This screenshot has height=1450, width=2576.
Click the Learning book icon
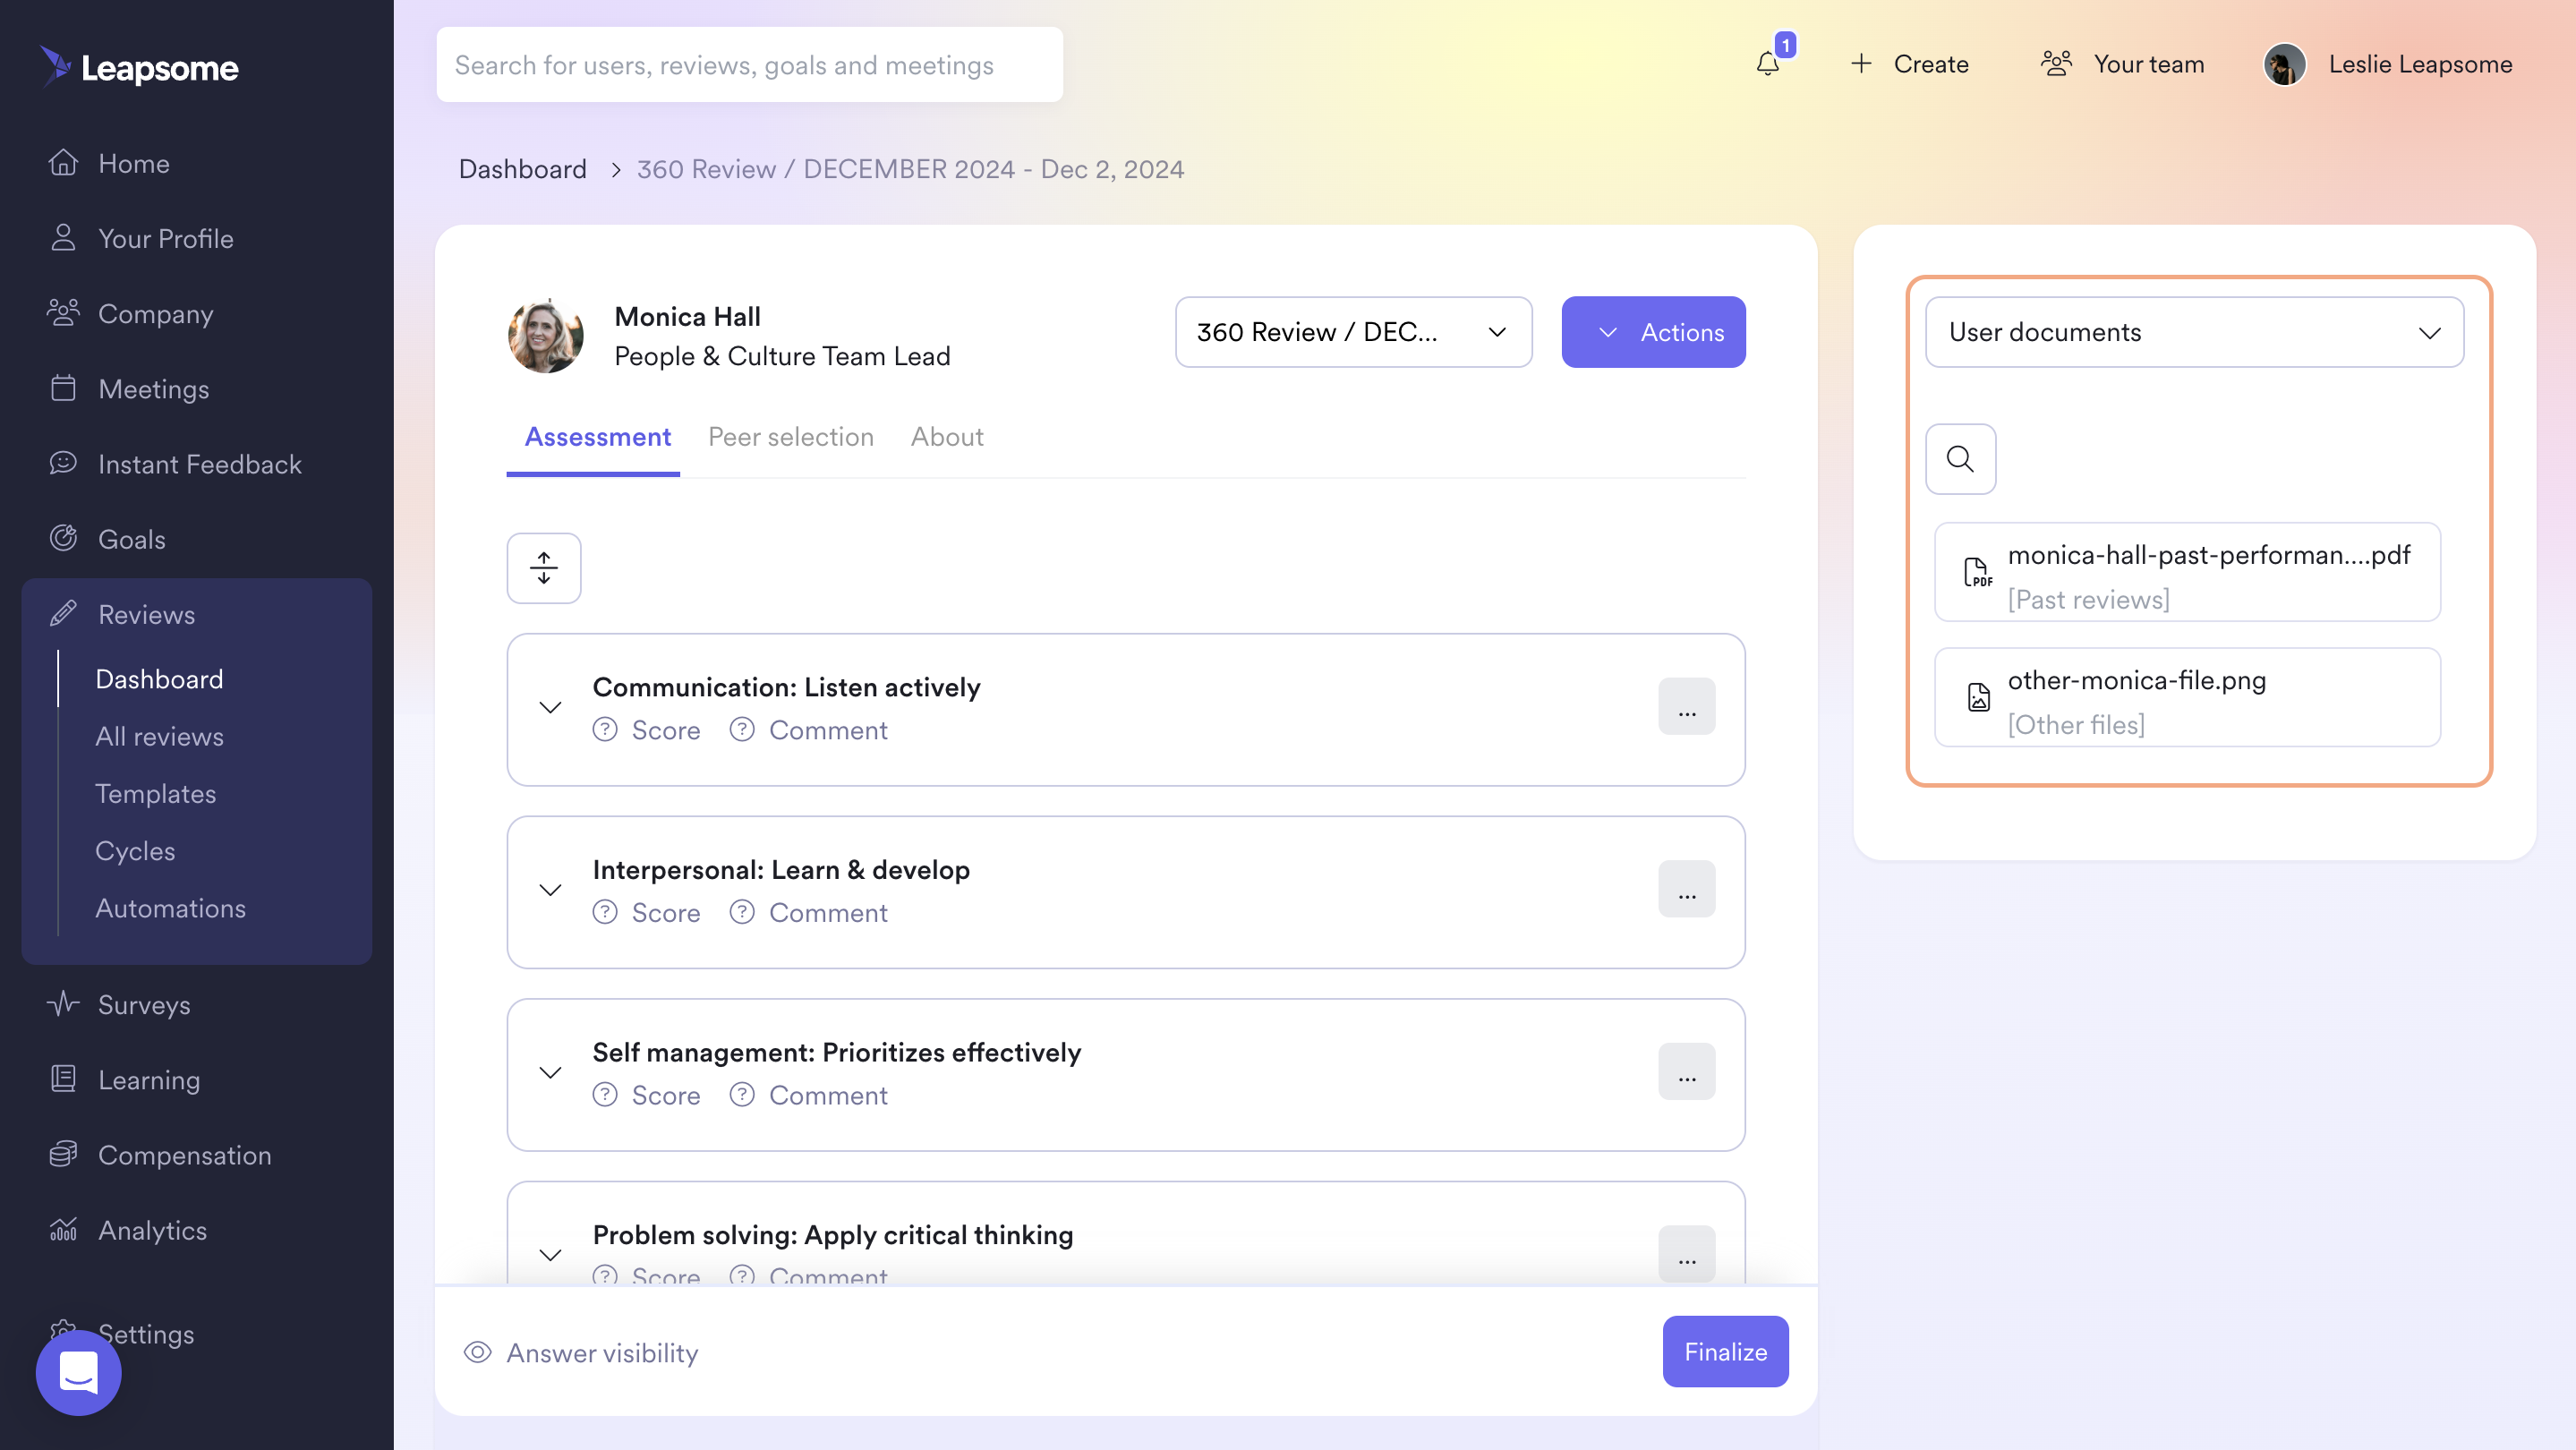63,1079
